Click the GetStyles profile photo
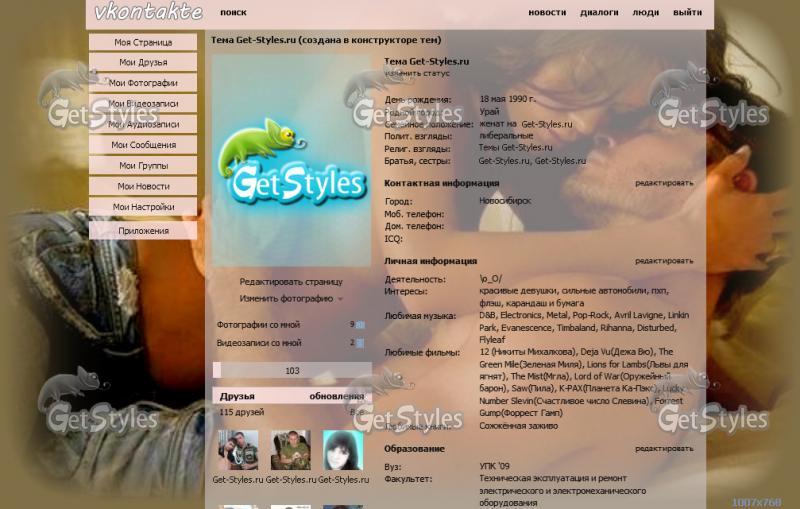The width and height of the screenshot is (800, 509). click(x=292, y=161)
